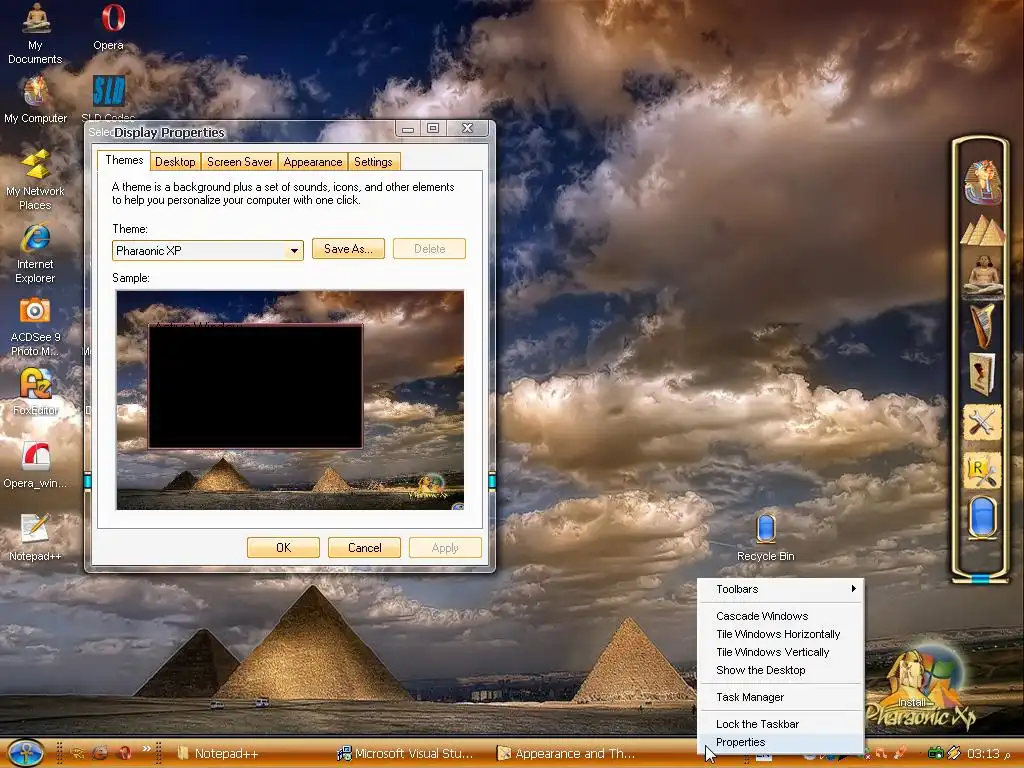The image size is (1024, 768).
Task: Switch to the Appearance tab
Action: [x=313, y=162]
